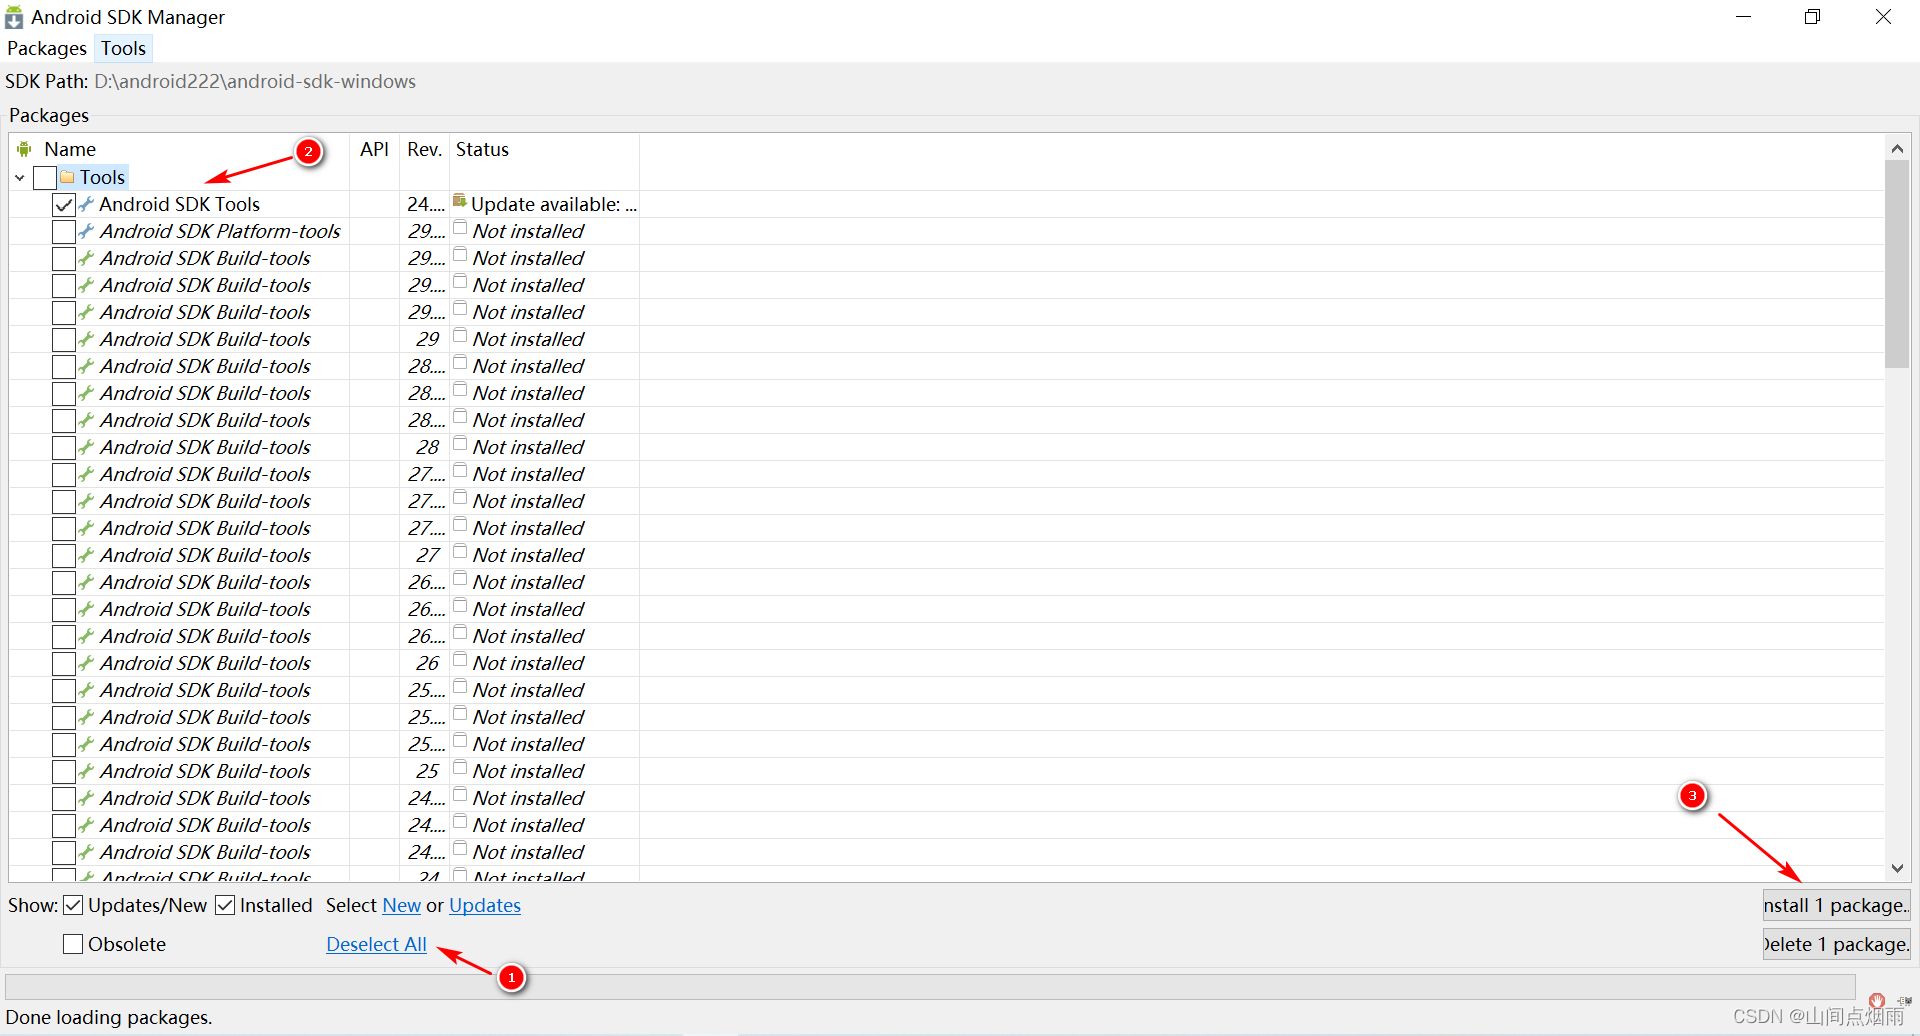Click the Status column header

tap(482, 149)
